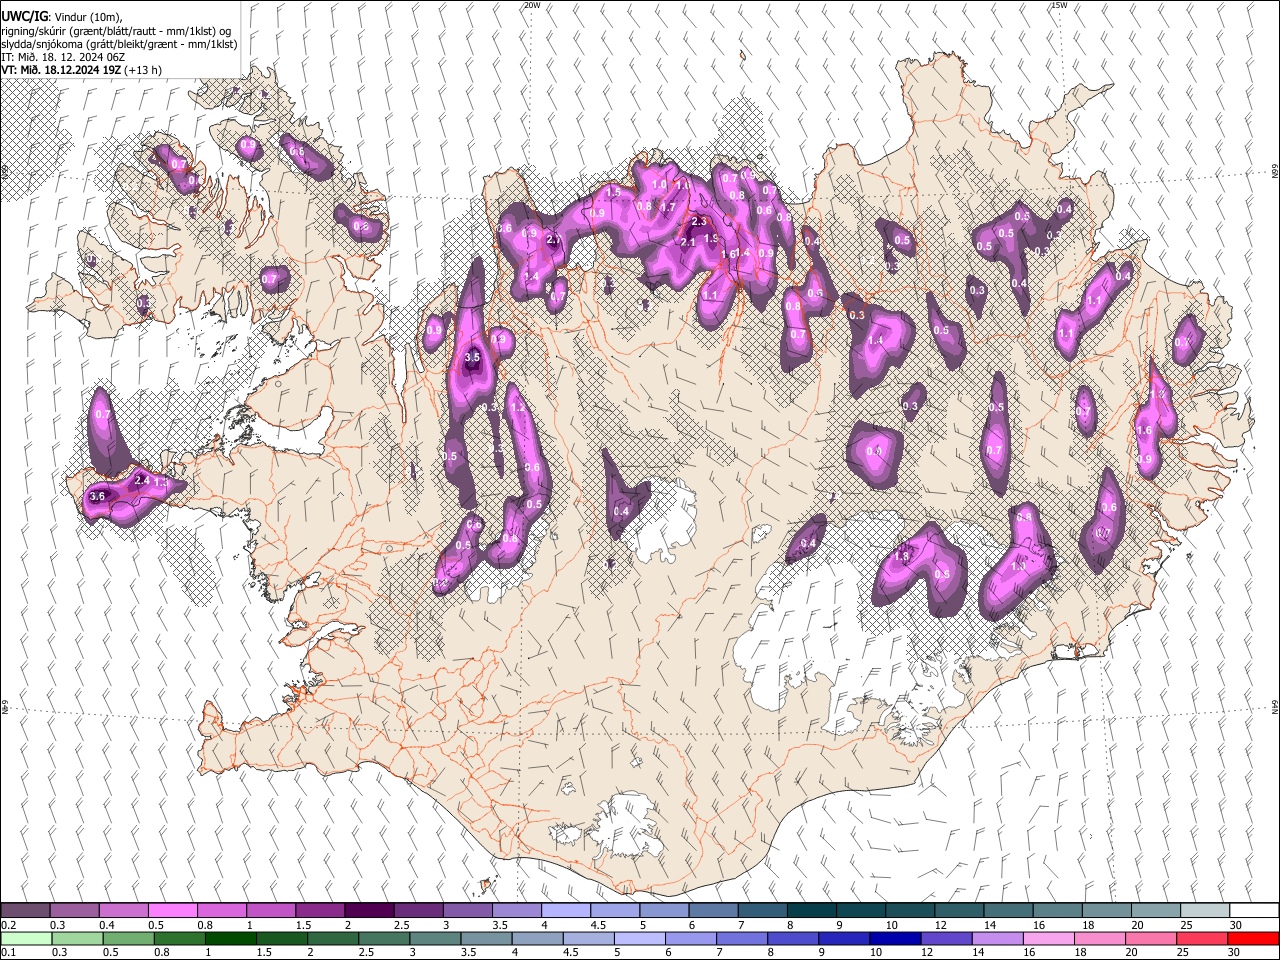
Task: Click the pale grey 25–30 swatch in upper row
Action: pos(1204,911)
